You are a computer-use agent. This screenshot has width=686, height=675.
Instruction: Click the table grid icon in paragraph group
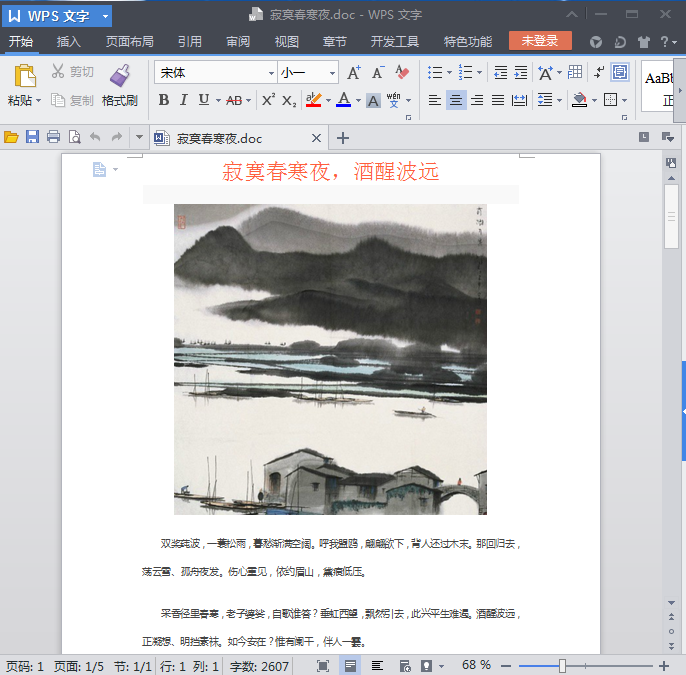[x=574, y=72]
